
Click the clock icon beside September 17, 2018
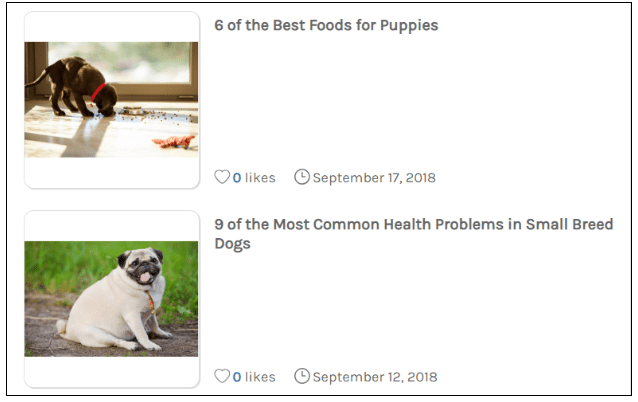pos(302,177)
